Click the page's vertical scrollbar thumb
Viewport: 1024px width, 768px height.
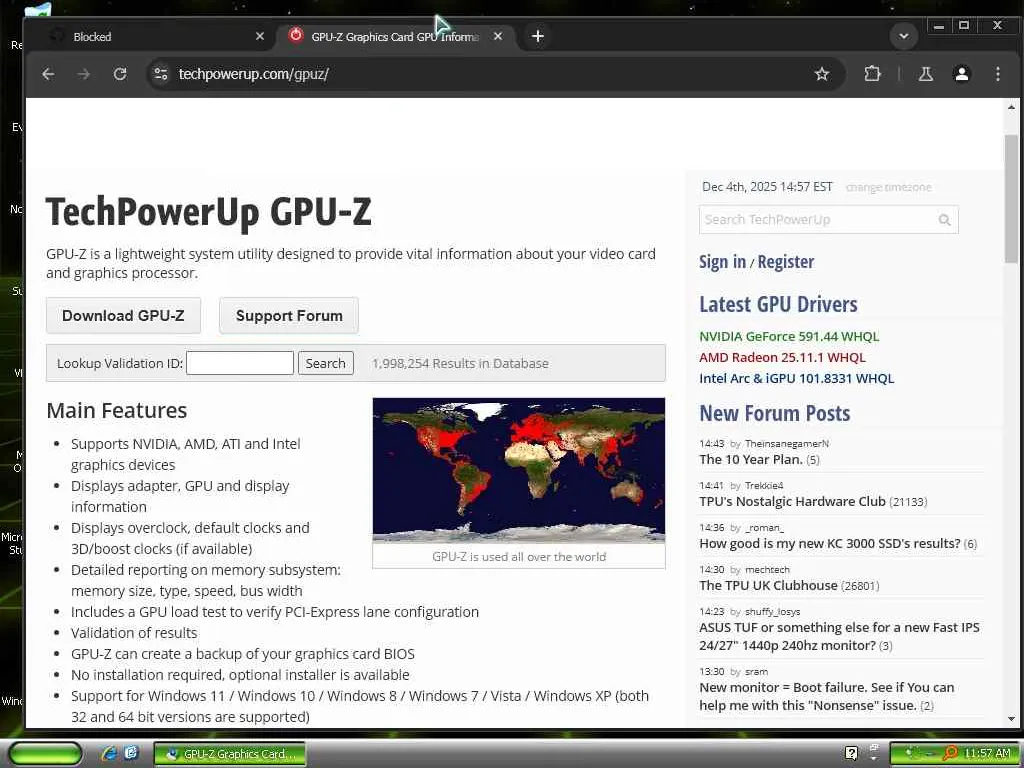(x=1011, y=199)
